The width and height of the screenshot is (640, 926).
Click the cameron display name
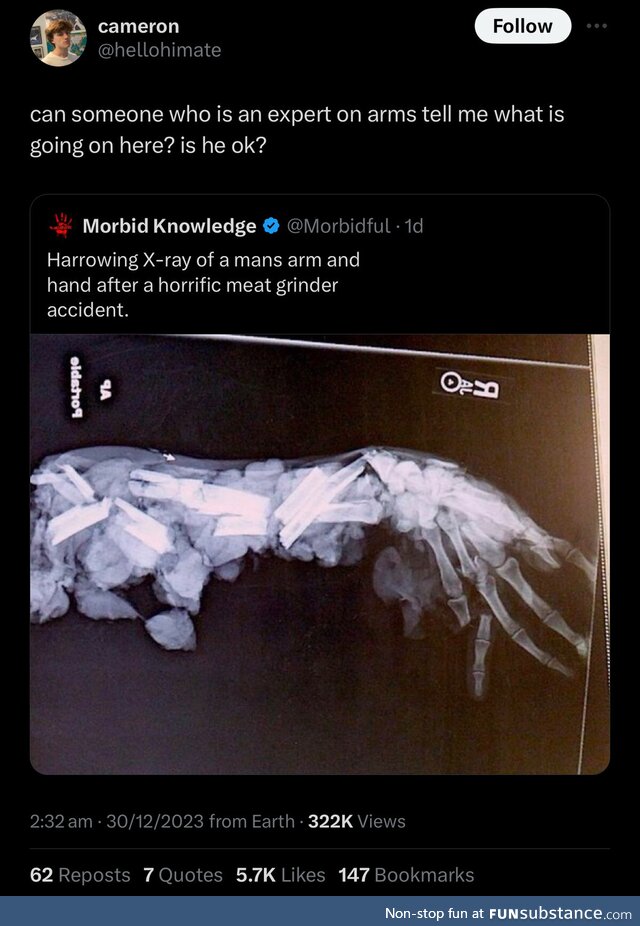138,27
